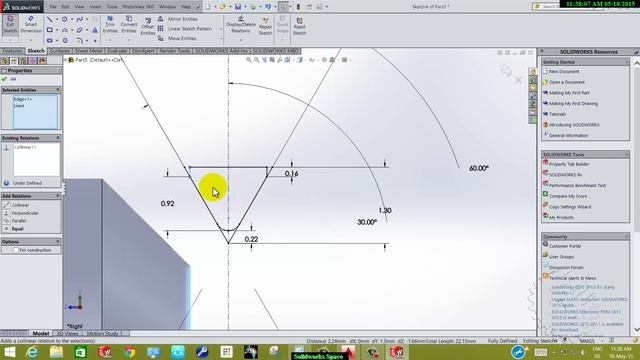The height and width of the screenshot is (360, 640).
Task: Open the Linear Sketch Pattern dropdown arrow
Action: point(221,29)
